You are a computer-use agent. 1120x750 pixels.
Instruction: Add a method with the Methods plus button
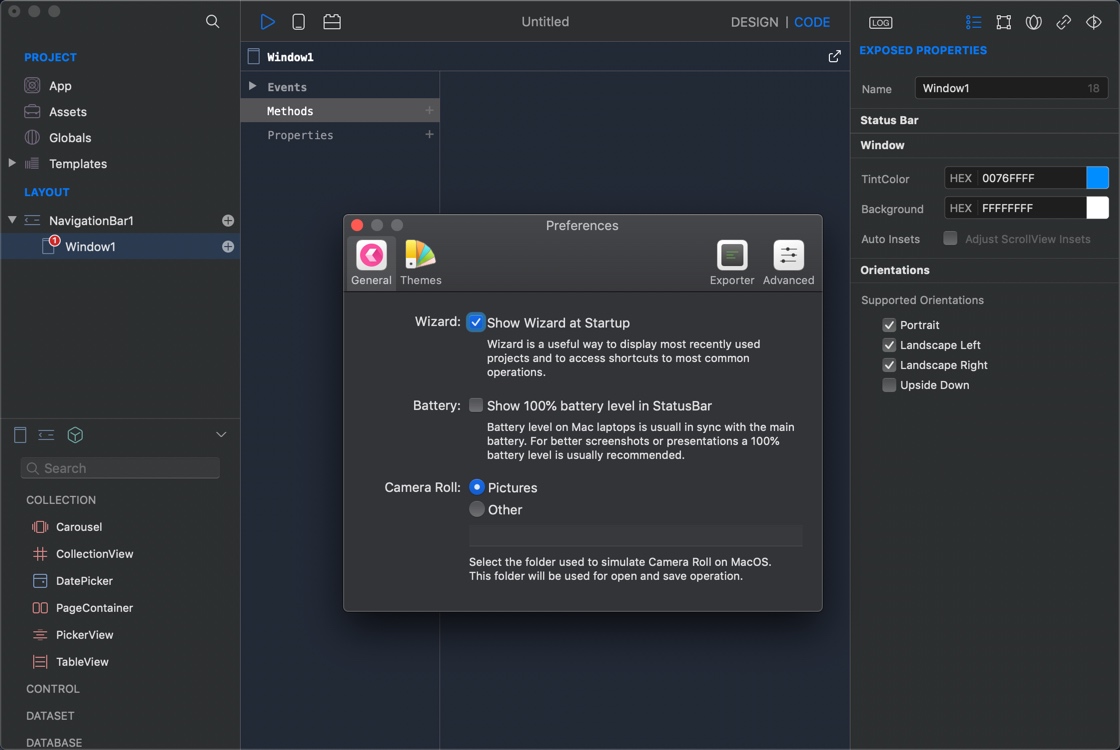pos(429,110)
